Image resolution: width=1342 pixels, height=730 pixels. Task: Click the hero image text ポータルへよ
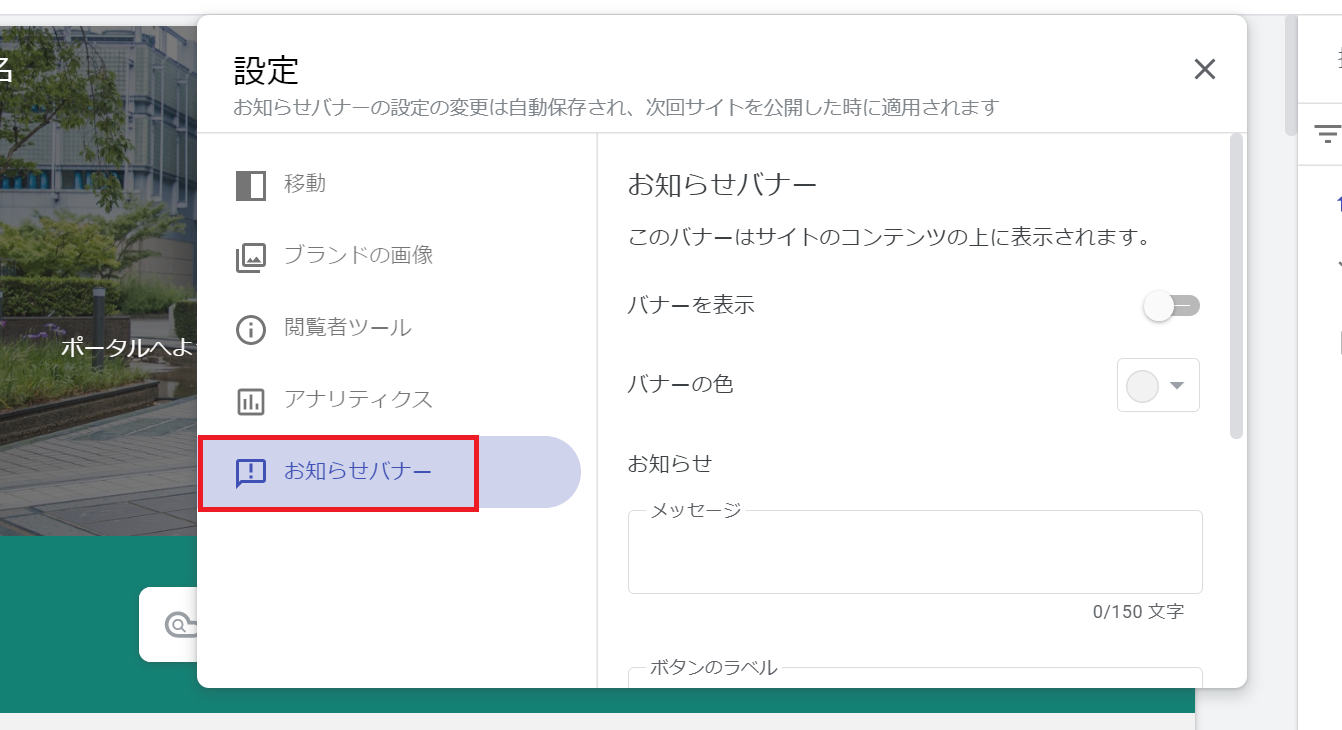pyautogui.click(x=130, y=348)
